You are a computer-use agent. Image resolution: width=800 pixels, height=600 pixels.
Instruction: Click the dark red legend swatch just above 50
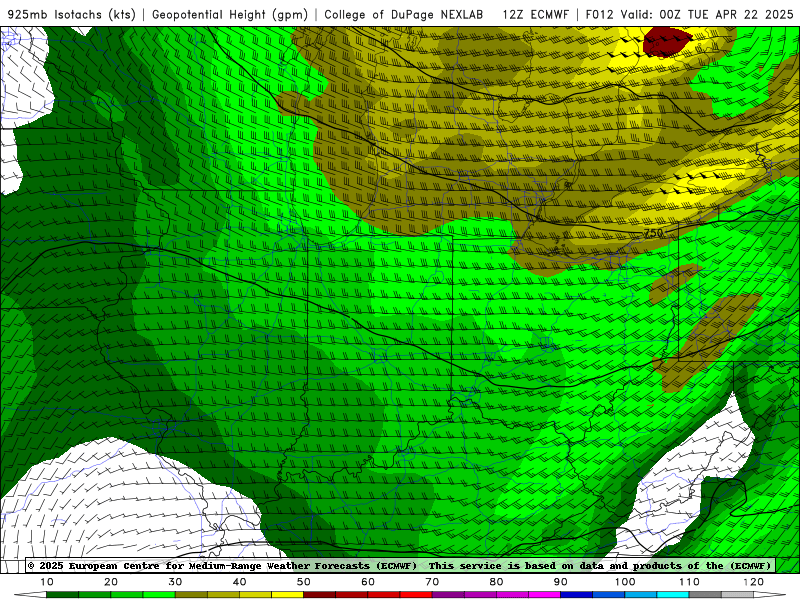pos(319,595)
